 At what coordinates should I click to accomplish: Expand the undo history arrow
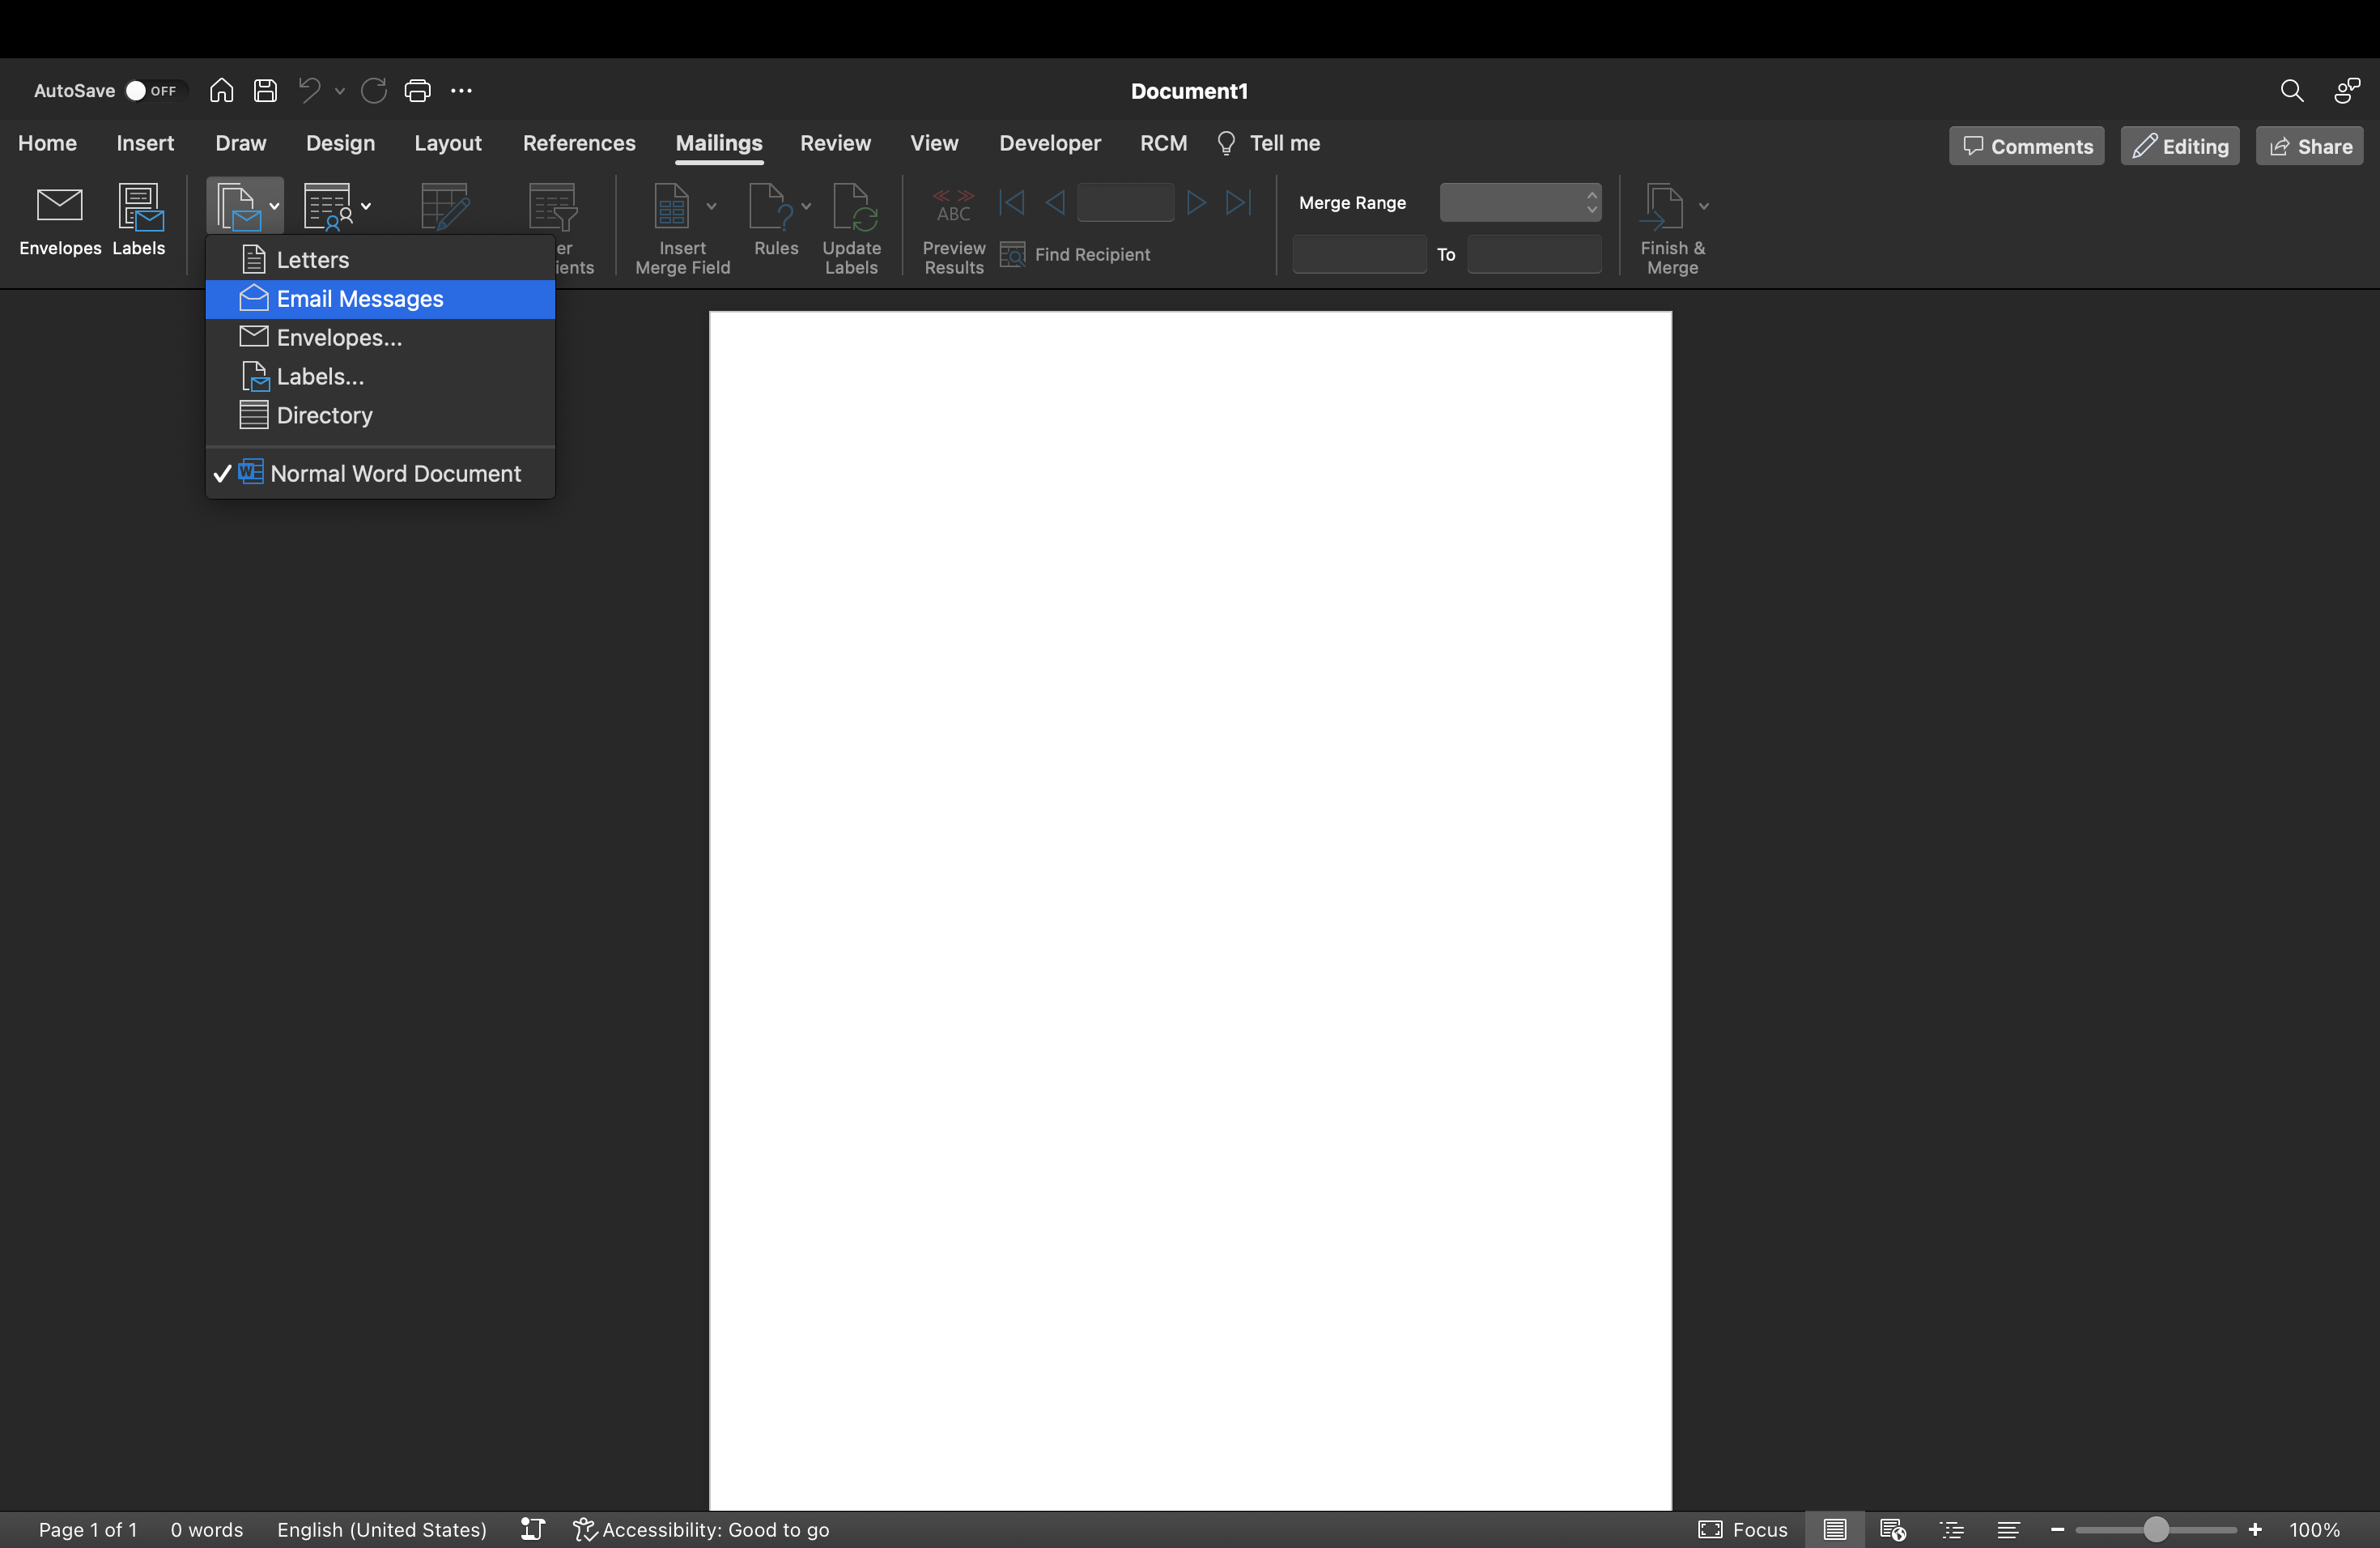[340, 91]
